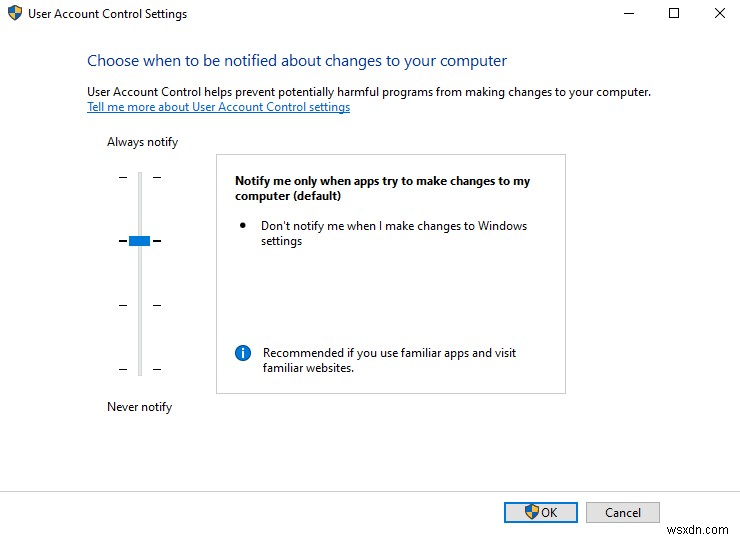Set slider to the bottom Never notify tick
The height and width of the screenshot is (540, 740).
140,369
